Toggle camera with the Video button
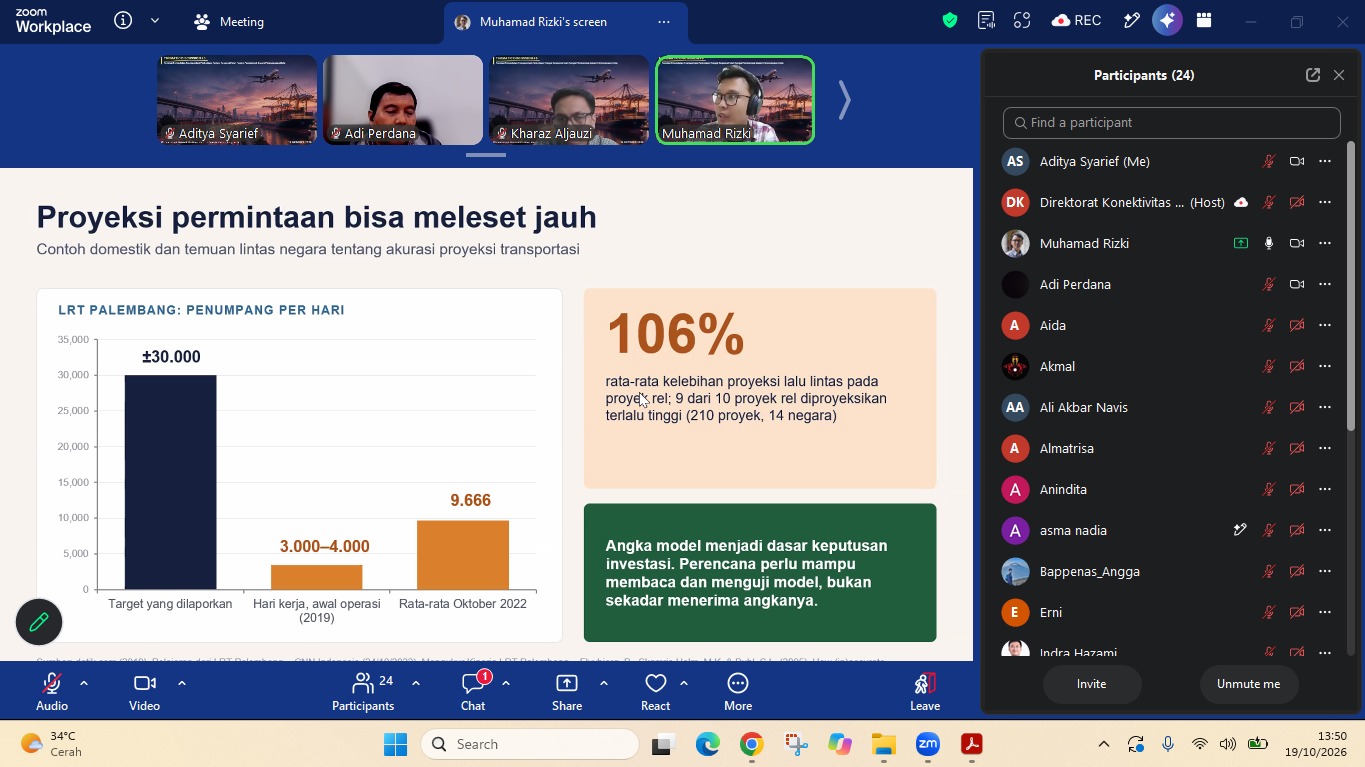 pyautogui.click(x=144, y=691)
